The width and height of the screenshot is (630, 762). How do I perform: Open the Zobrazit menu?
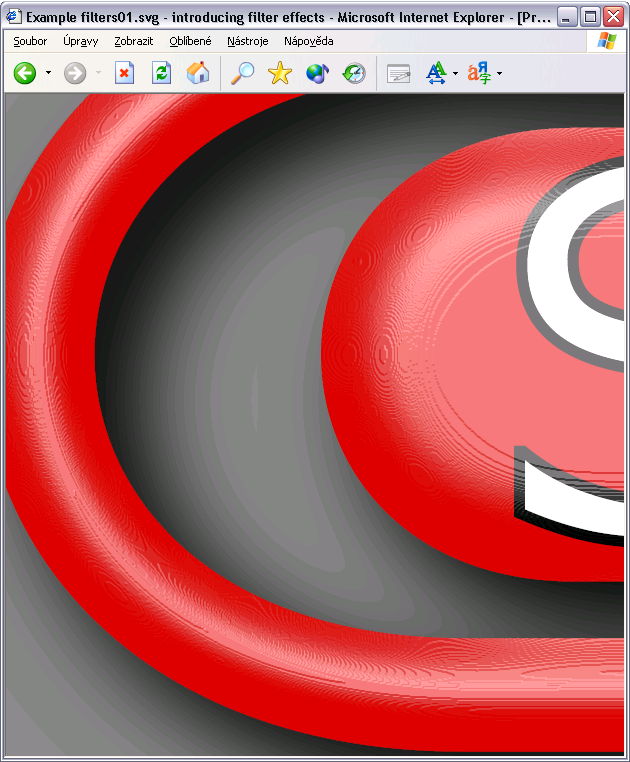click(x=134, y=41)
